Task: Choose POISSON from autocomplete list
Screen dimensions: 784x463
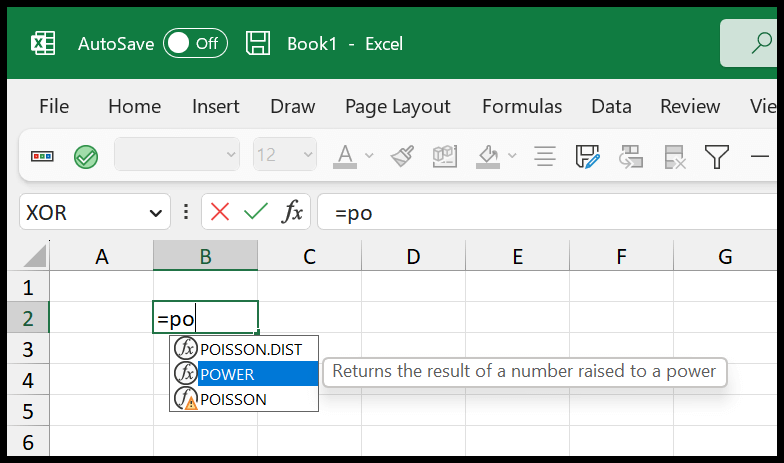Action: (x=244, y=398)
